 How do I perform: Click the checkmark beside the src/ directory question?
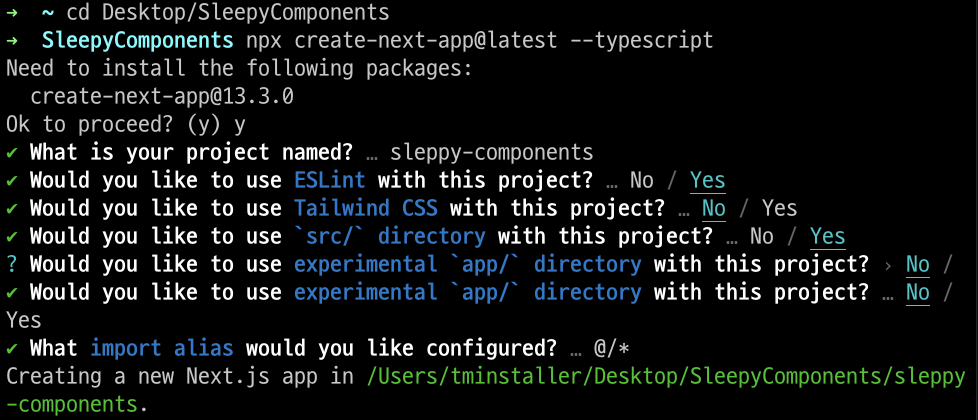point(12,237)
